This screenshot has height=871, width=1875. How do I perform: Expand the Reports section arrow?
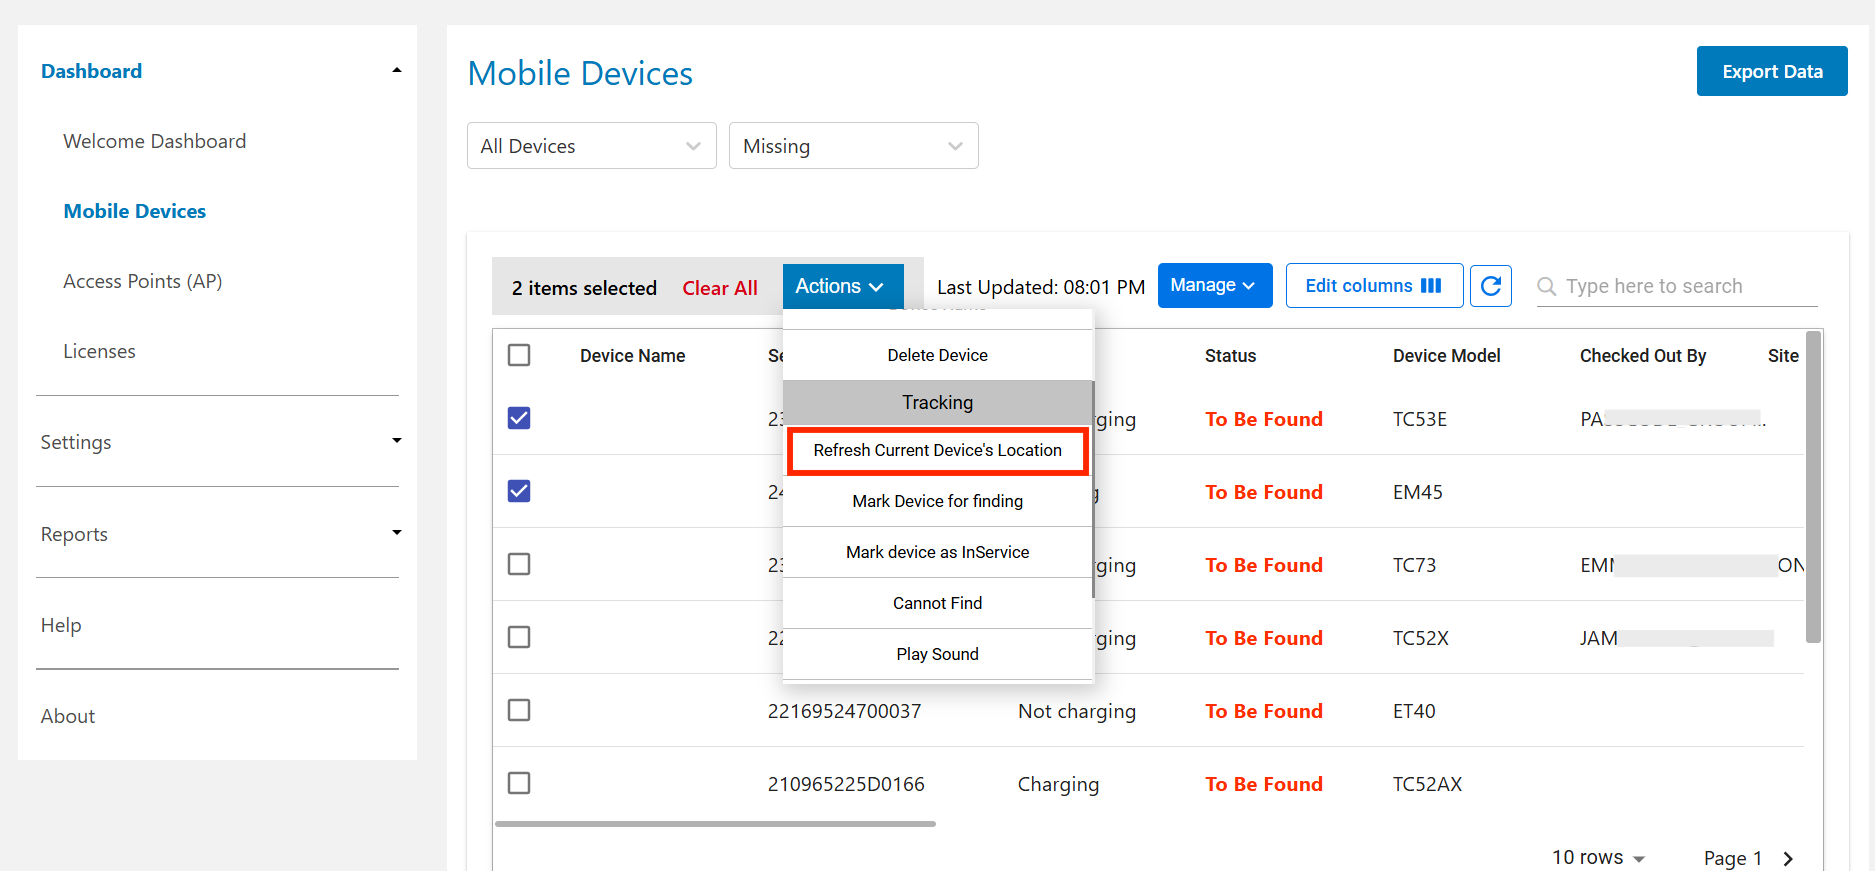(x=397, y=533)
